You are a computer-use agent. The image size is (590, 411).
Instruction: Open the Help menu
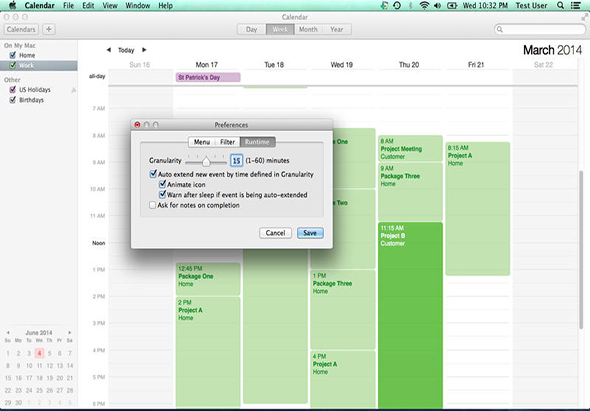(166, 5)
